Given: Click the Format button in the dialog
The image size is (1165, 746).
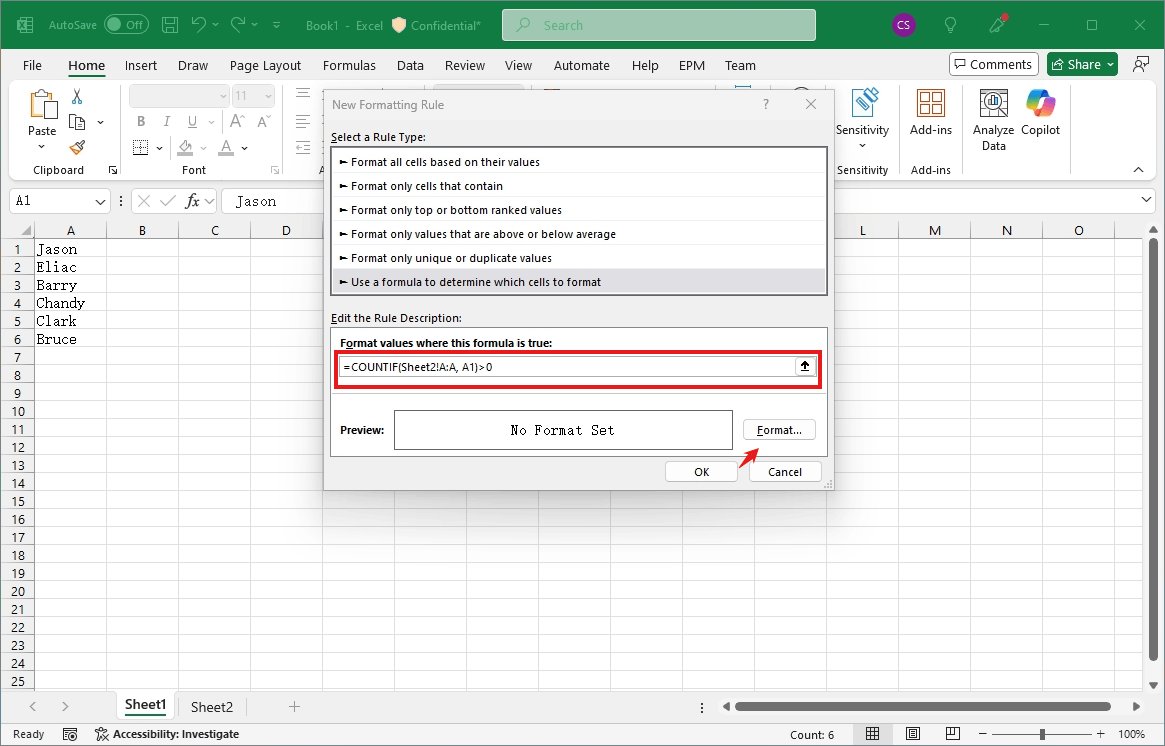Looking at the screenshot, I should point(779,429).
